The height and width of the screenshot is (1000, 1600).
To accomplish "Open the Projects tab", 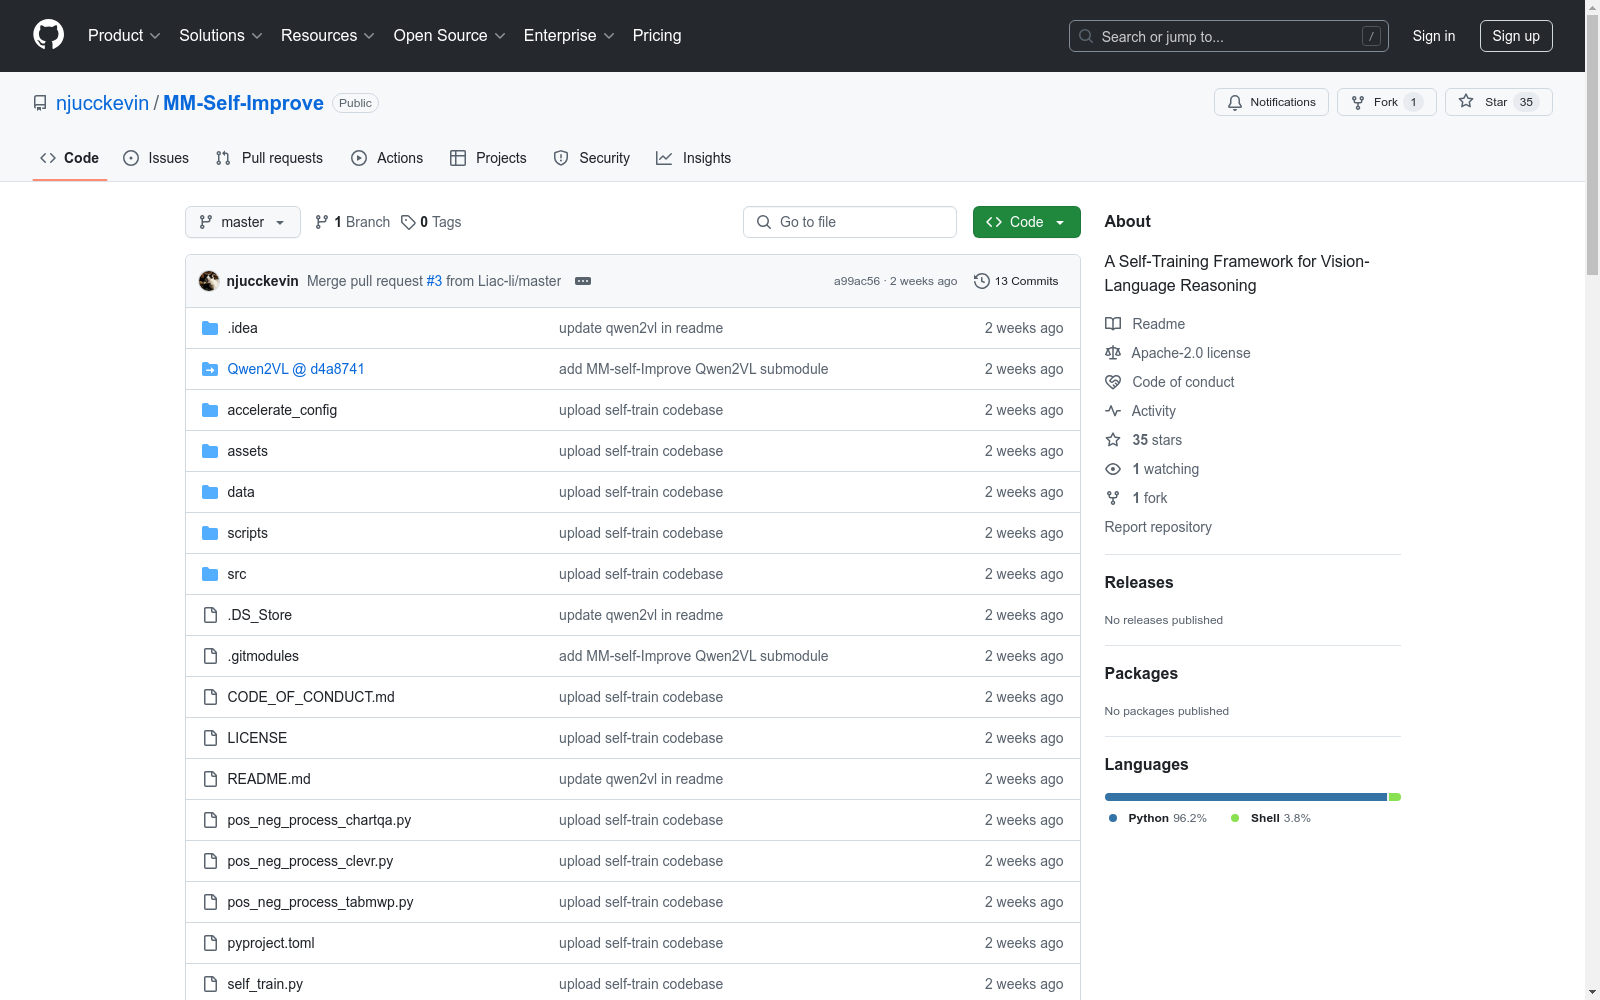I will pyautogui.click(x=488, y=158).
